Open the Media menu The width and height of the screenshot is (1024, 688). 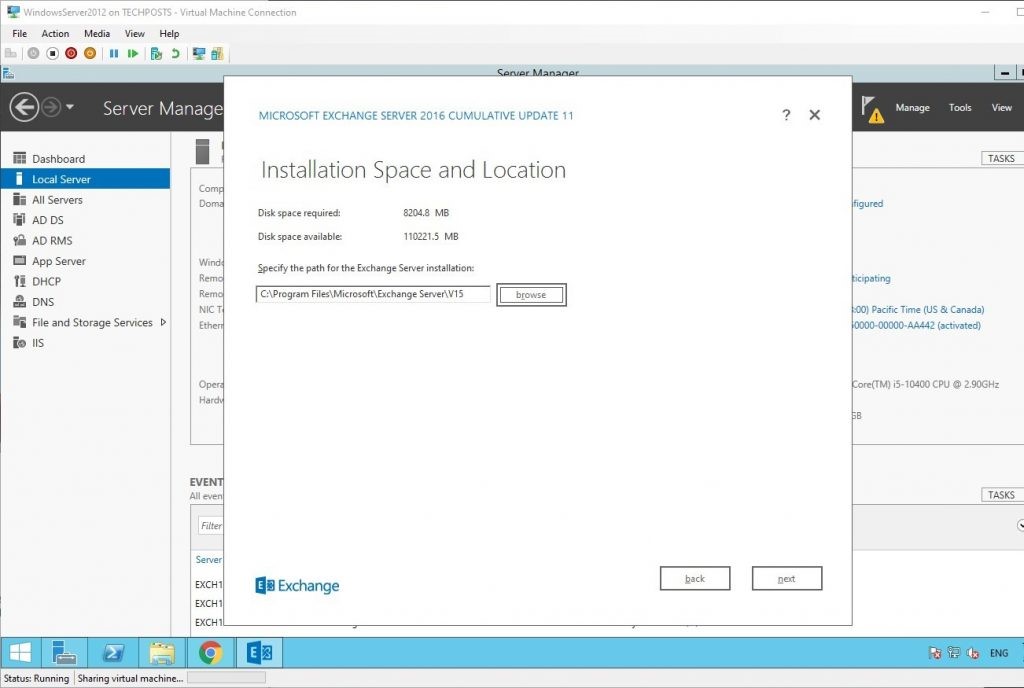[x=97, y=33]
